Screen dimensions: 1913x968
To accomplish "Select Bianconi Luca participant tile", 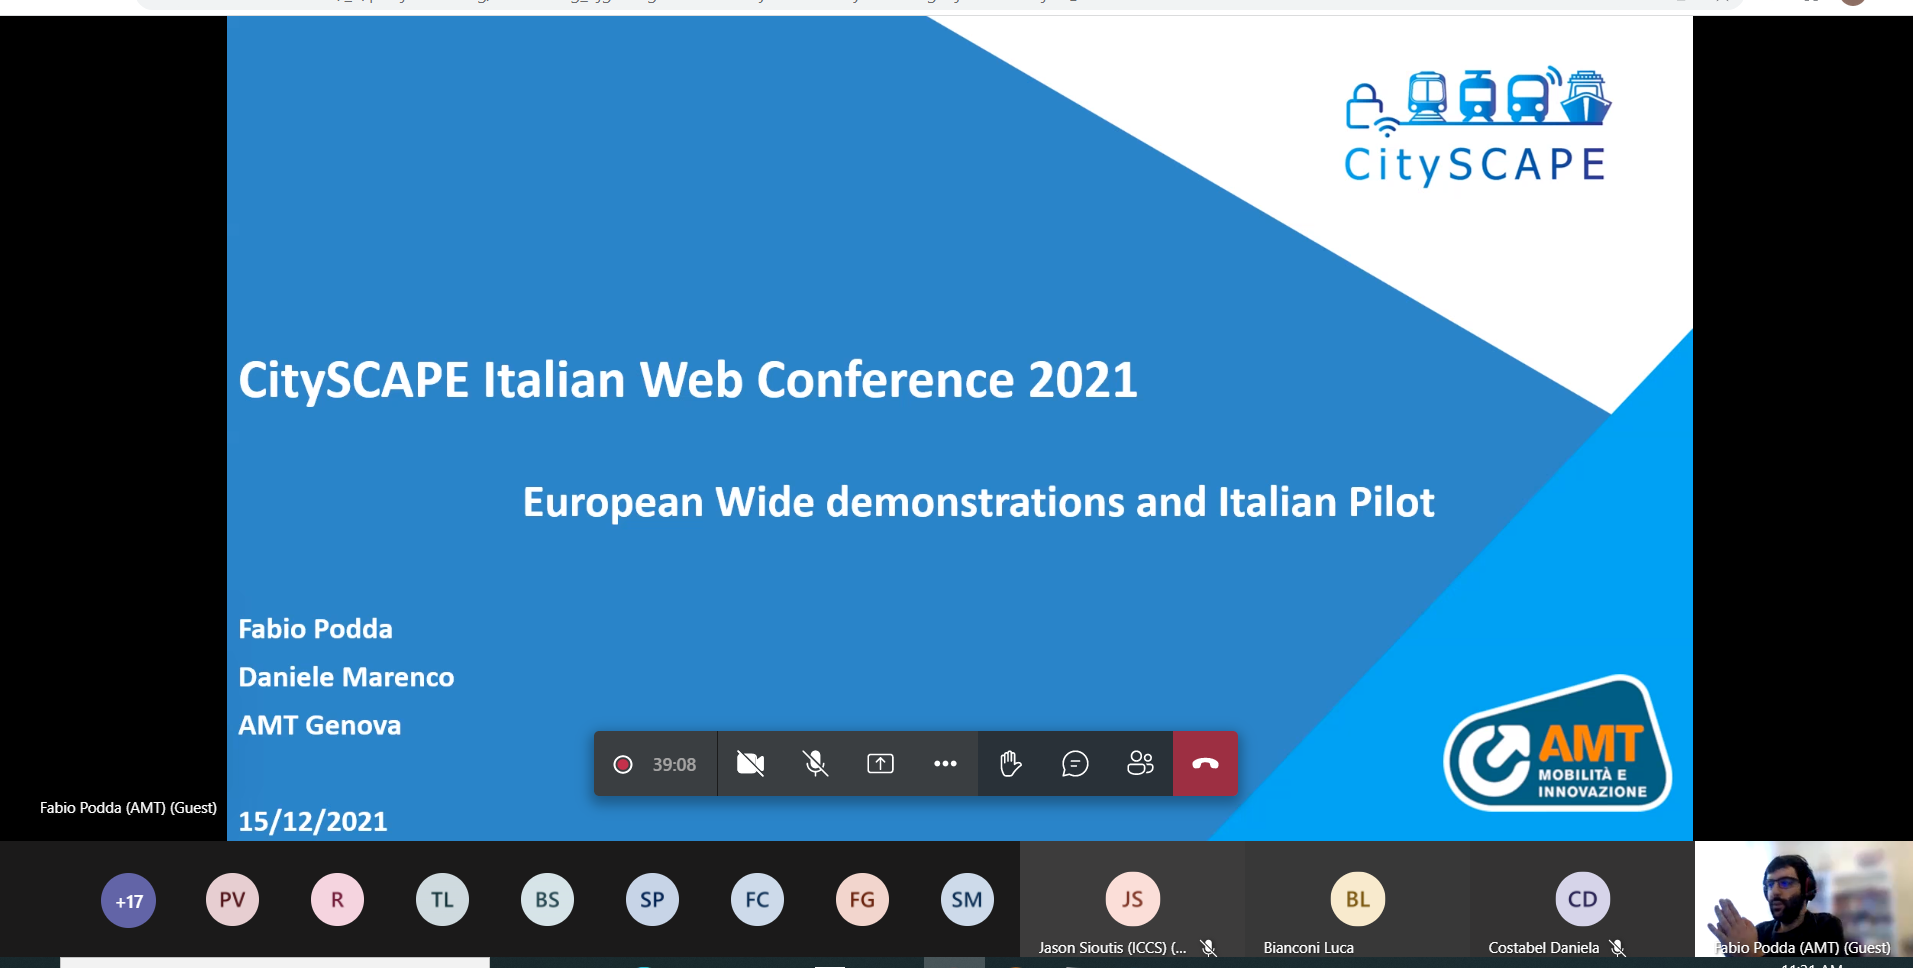I will 1357,900.
